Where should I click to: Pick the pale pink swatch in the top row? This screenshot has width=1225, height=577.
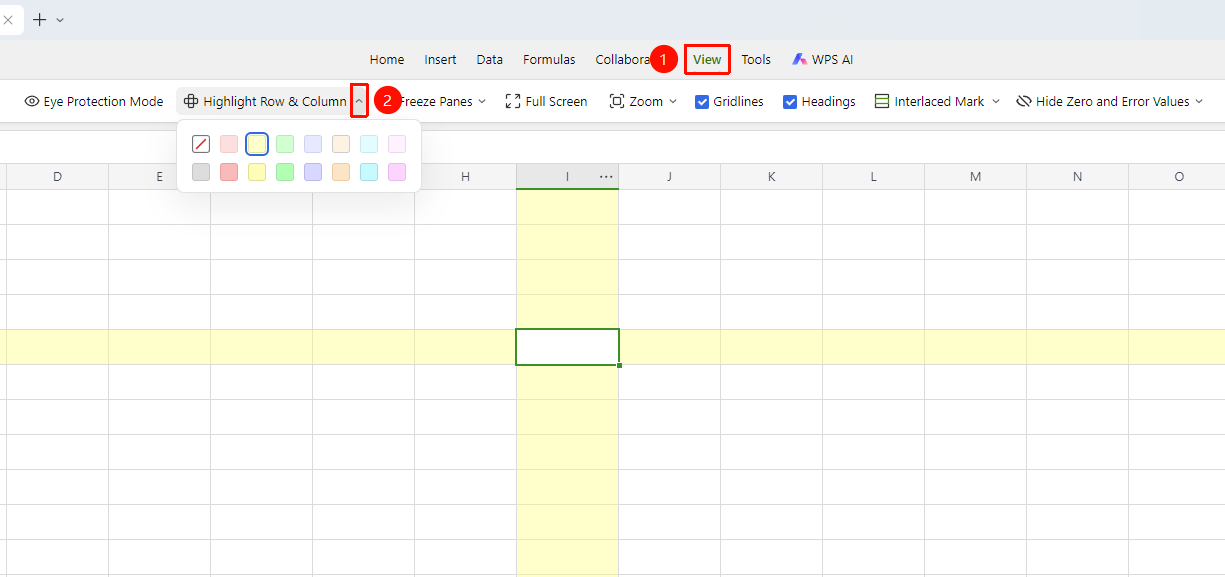[229, 144]
